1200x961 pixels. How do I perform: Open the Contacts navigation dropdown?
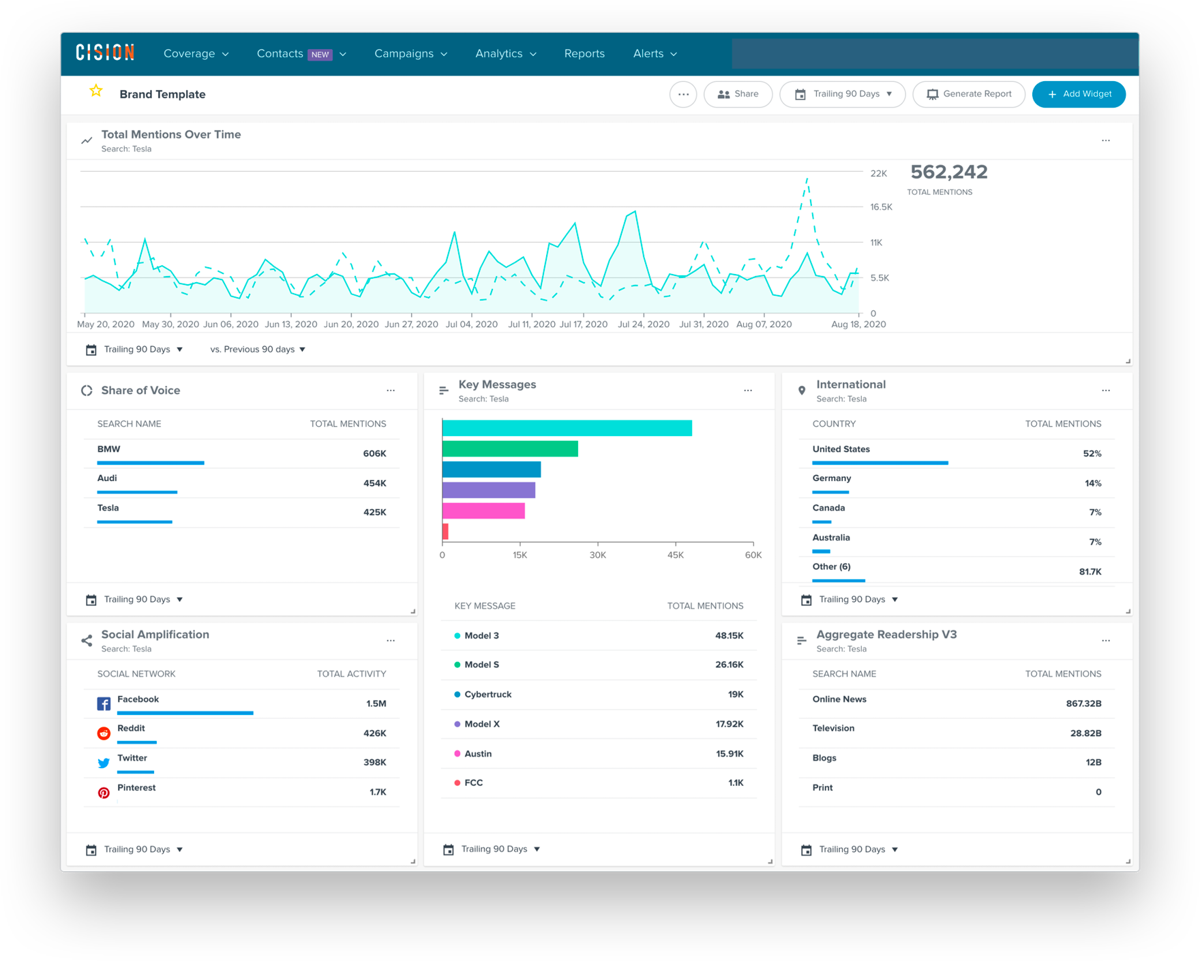301,54
